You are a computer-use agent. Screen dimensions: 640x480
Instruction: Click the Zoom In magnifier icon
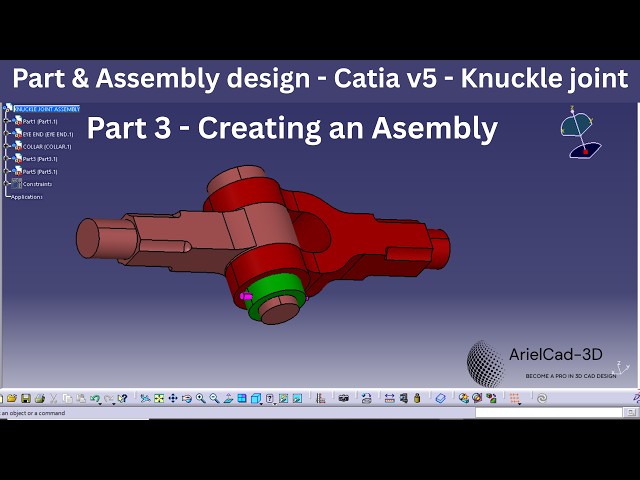click(x=200, y=398)
